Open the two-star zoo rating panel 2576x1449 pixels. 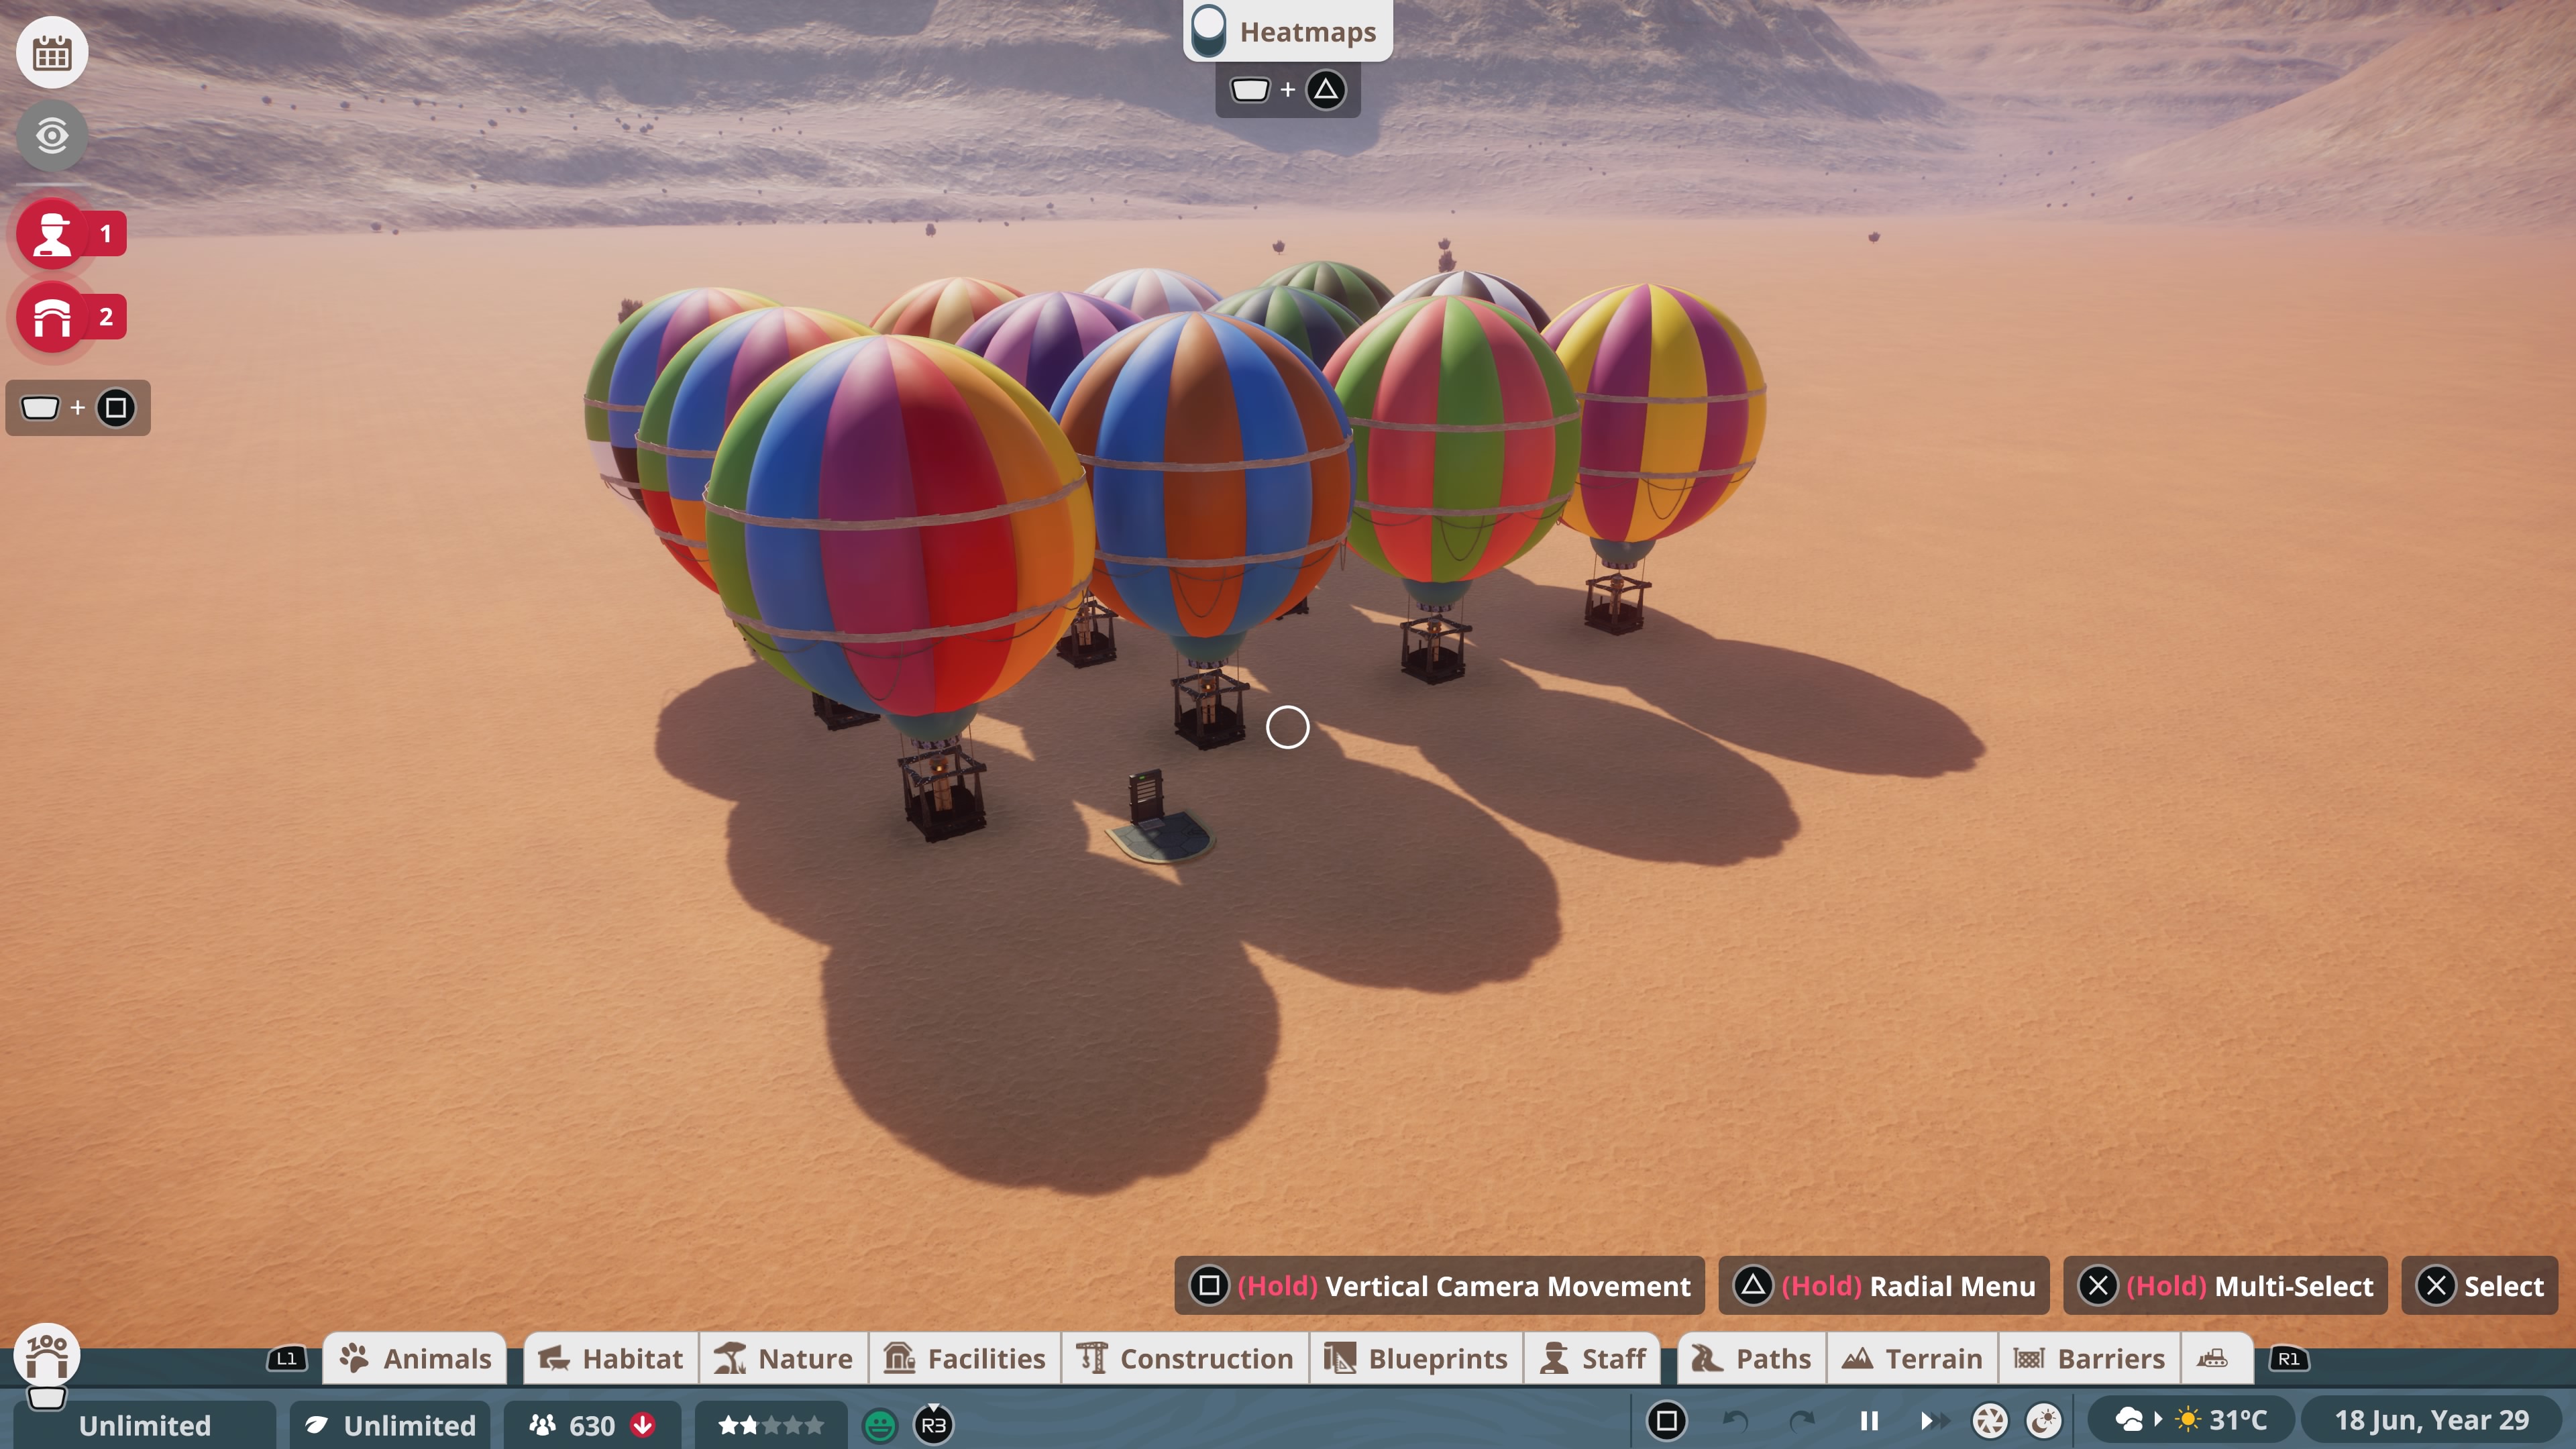pyautogui.click(x=771, y=1424)
